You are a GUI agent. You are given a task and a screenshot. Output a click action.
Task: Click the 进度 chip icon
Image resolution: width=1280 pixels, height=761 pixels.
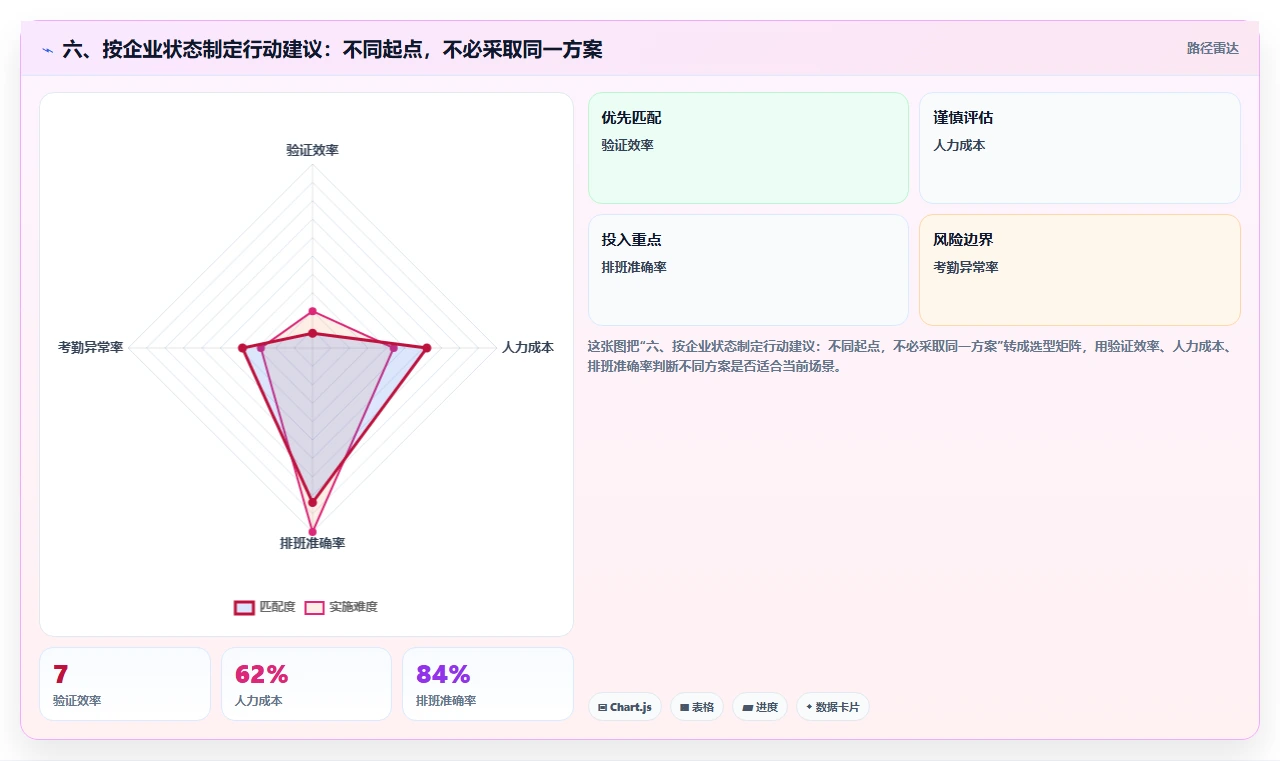click(x=747, y=708)
